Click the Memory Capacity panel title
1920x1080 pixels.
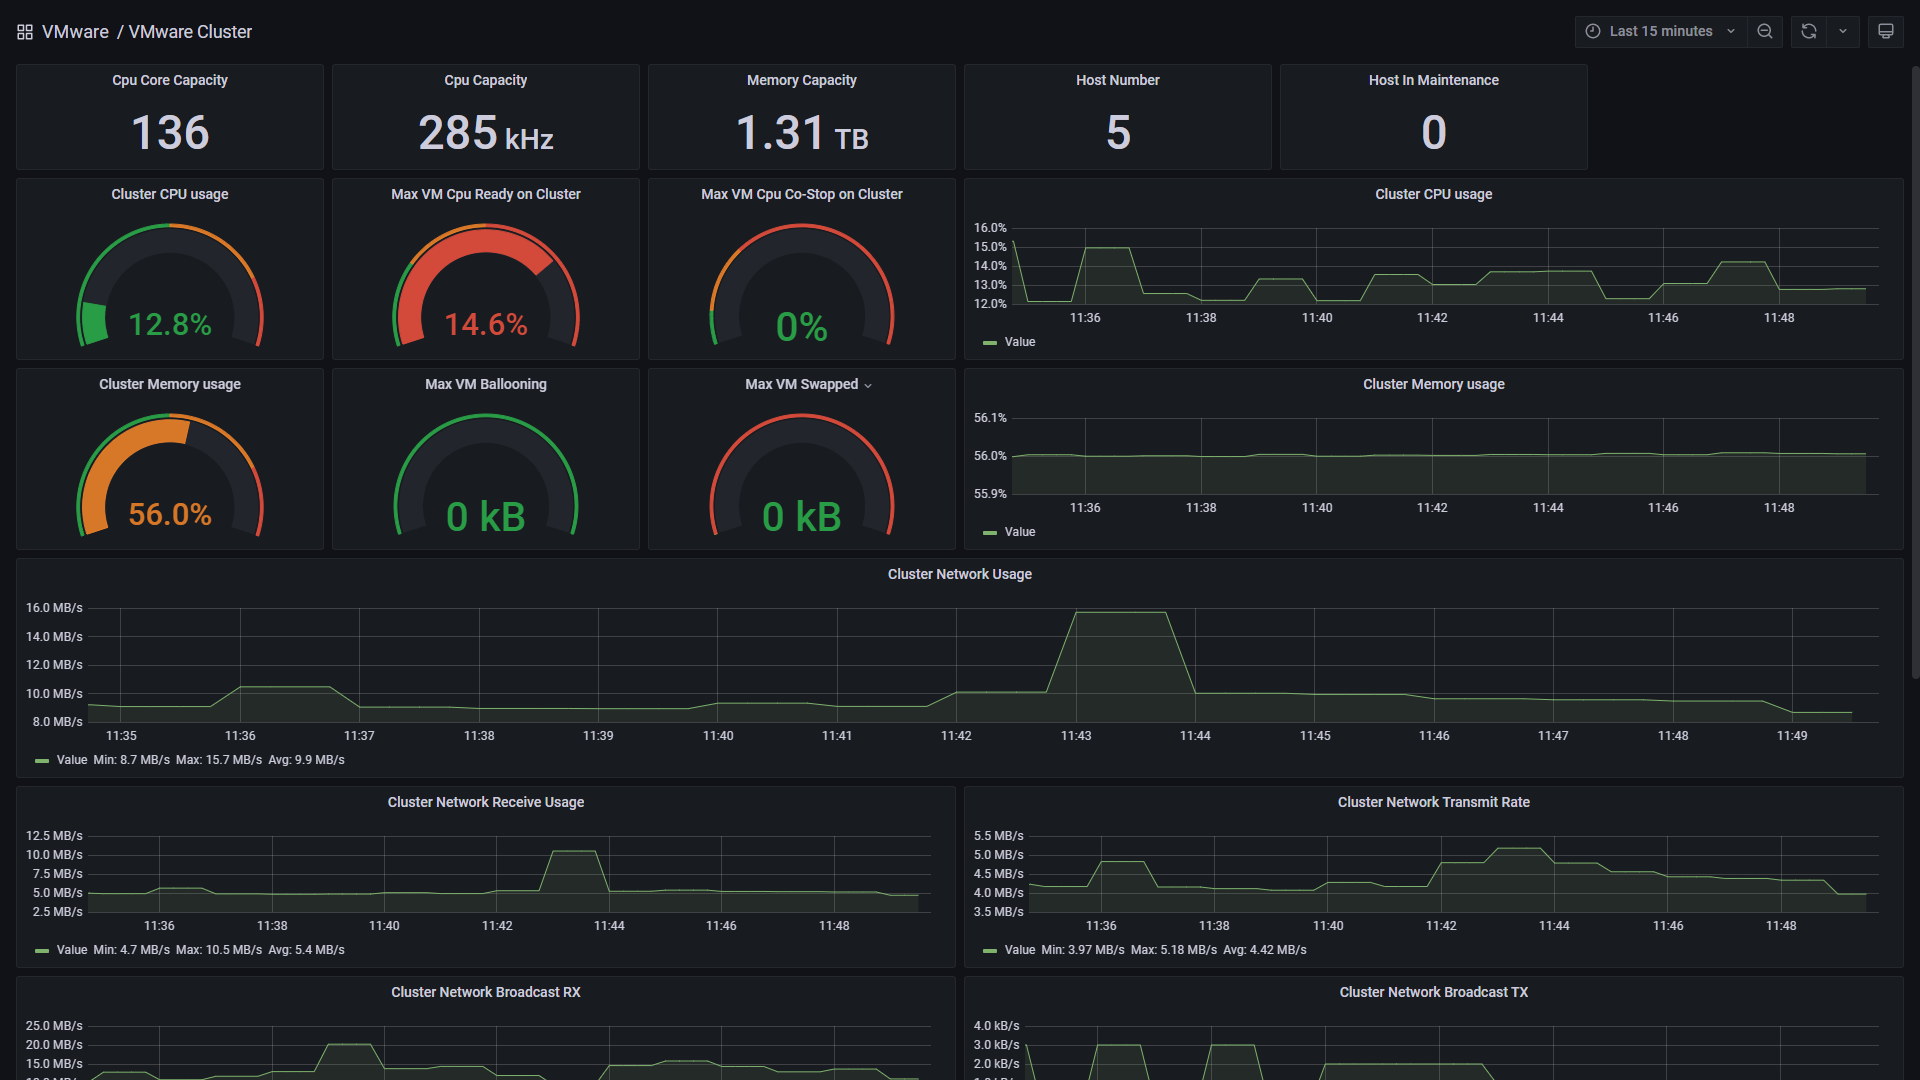[x=802, y=80]
